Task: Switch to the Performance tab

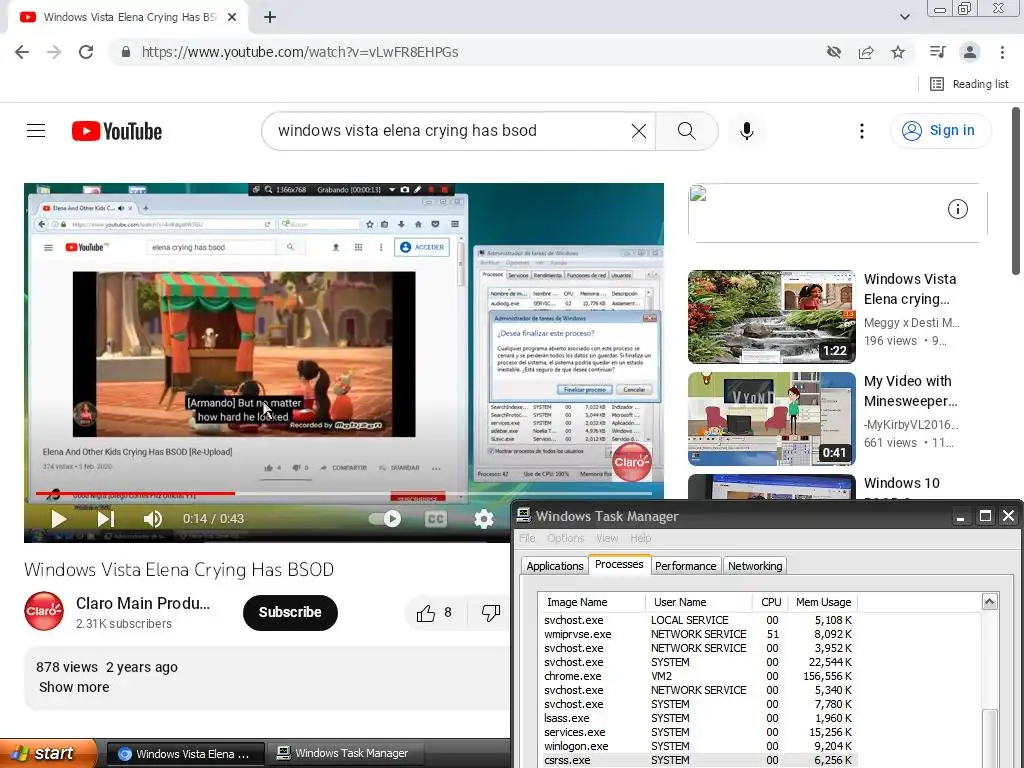Action: click(685, 566)
